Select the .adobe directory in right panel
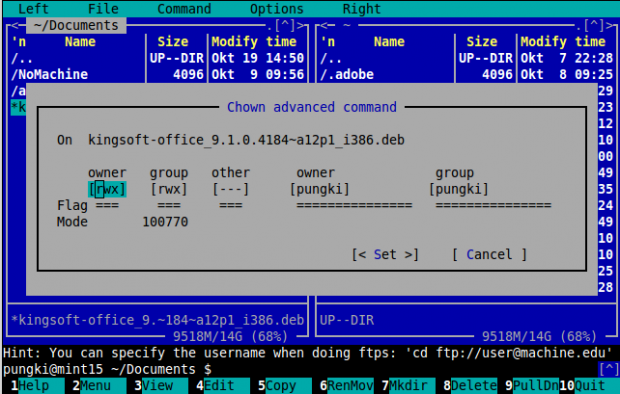620x394 pixels. [x=347, y=74]
